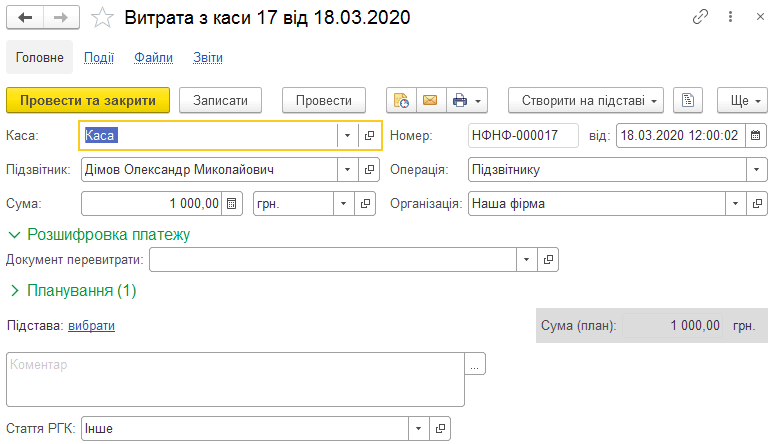The height and width of the screenshot is (444, 770).
Task: Go forward with the right arrow button
Action: (x=61, y=18)
